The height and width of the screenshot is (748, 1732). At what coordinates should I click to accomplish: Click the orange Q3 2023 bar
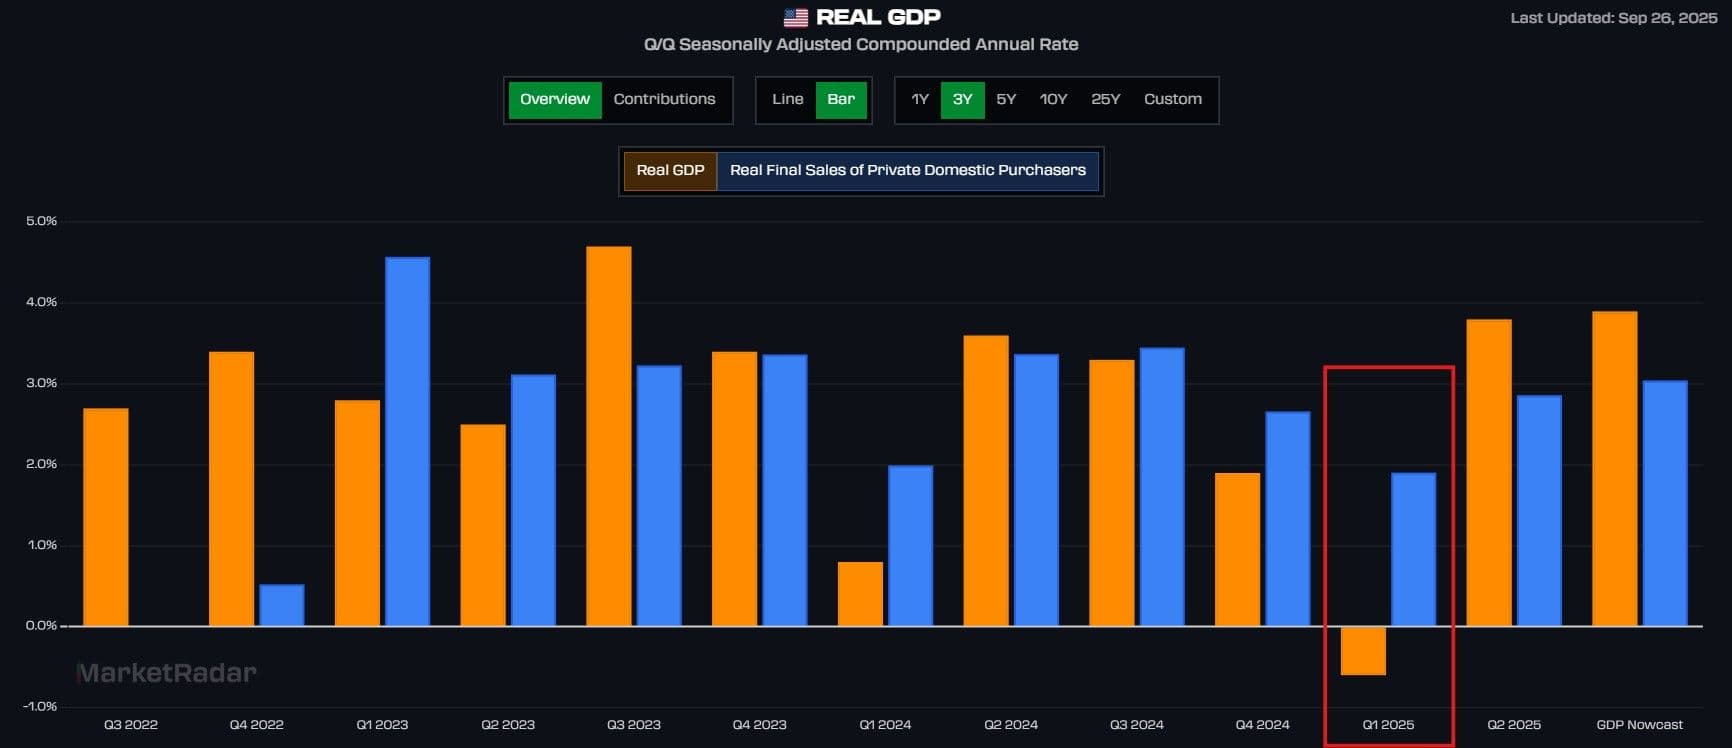point(608,436)
